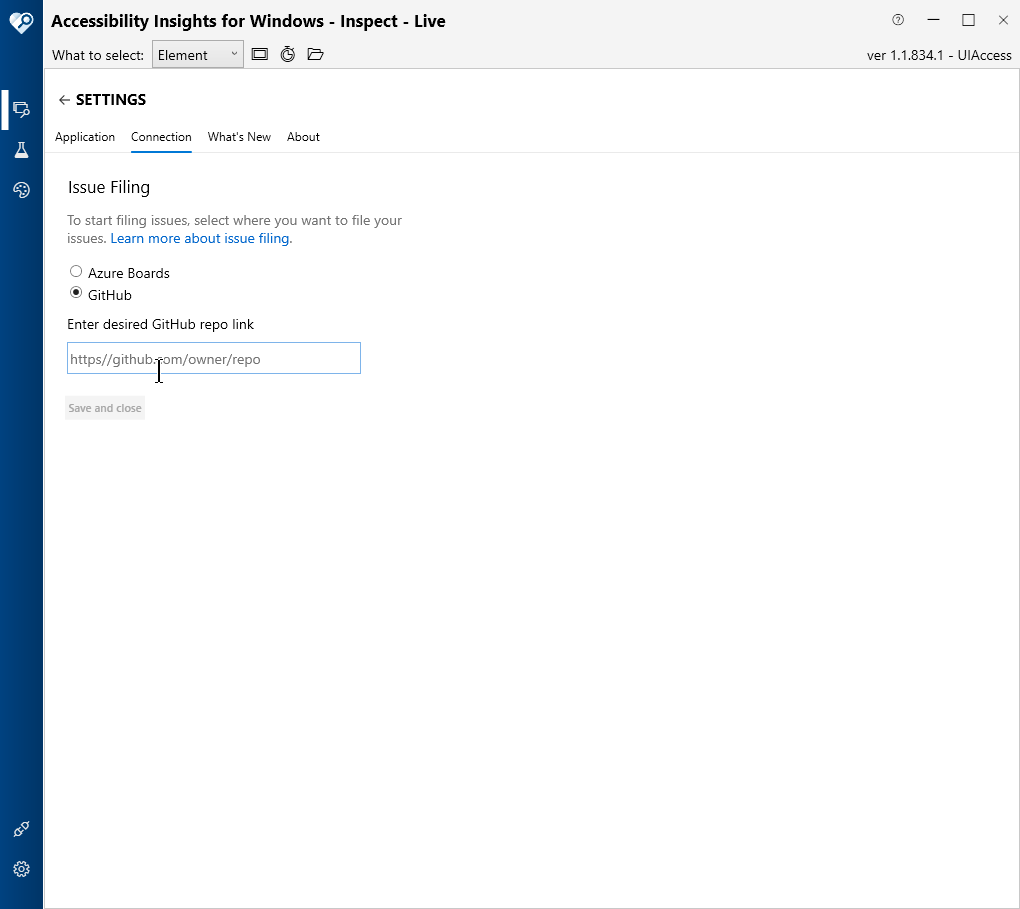This screenshot has height=909, width=1020.
Task: Click the Issue Filing heading
Action: (109, 187)
